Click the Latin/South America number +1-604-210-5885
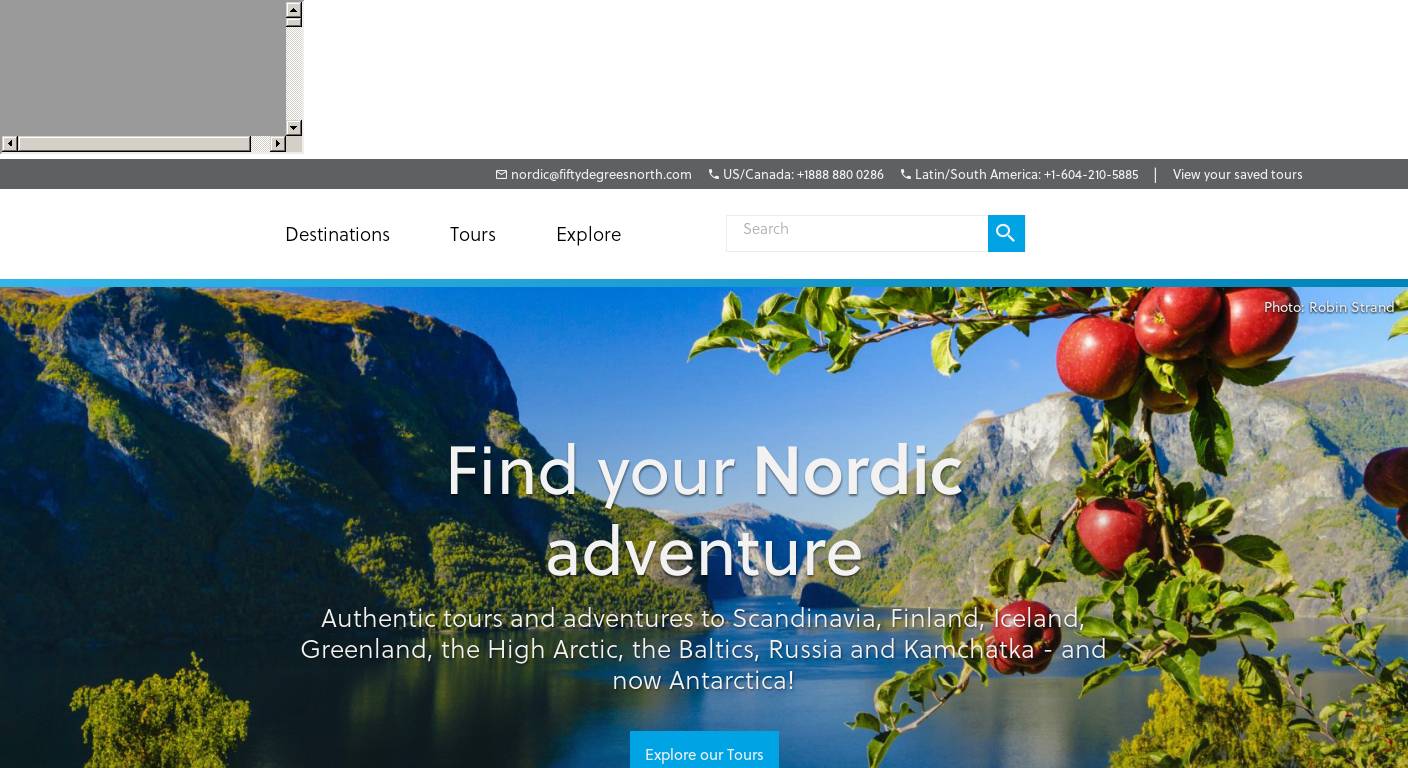 [1091, 175]
